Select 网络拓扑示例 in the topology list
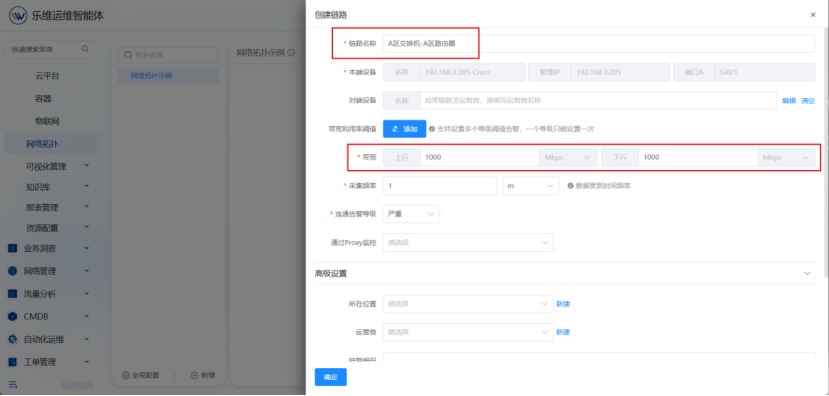The width and height of the screenshot is (829, 396). [168, 76]
